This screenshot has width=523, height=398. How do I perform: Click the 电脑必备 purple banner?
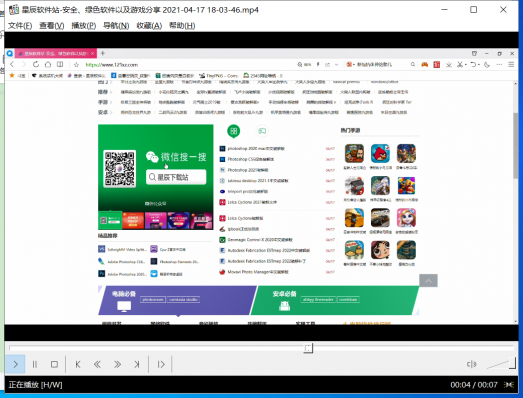(177, 300)
